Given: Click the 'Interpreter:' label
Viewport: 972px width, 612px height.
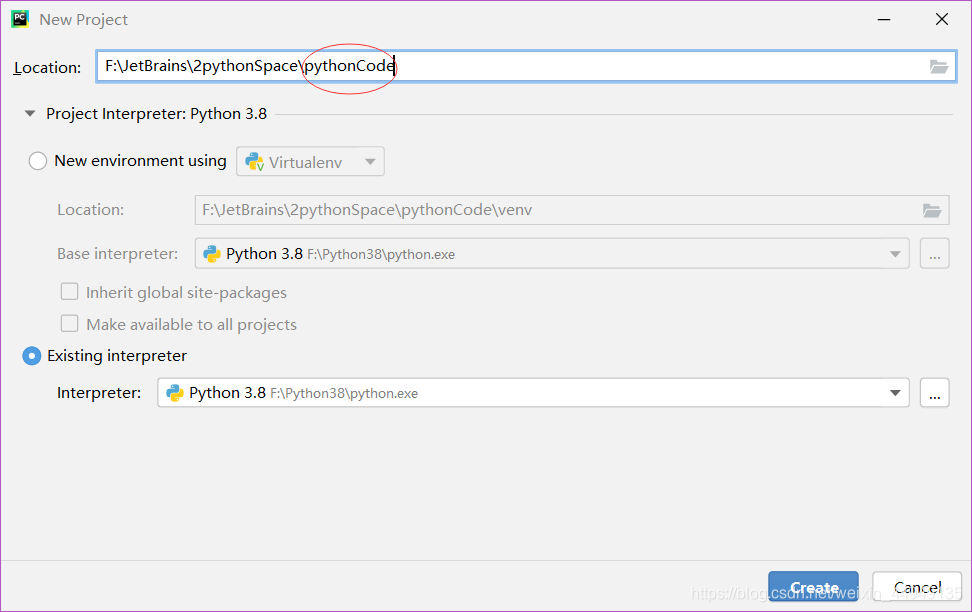Looking at the screenshot, I should [x=99, y=393].
